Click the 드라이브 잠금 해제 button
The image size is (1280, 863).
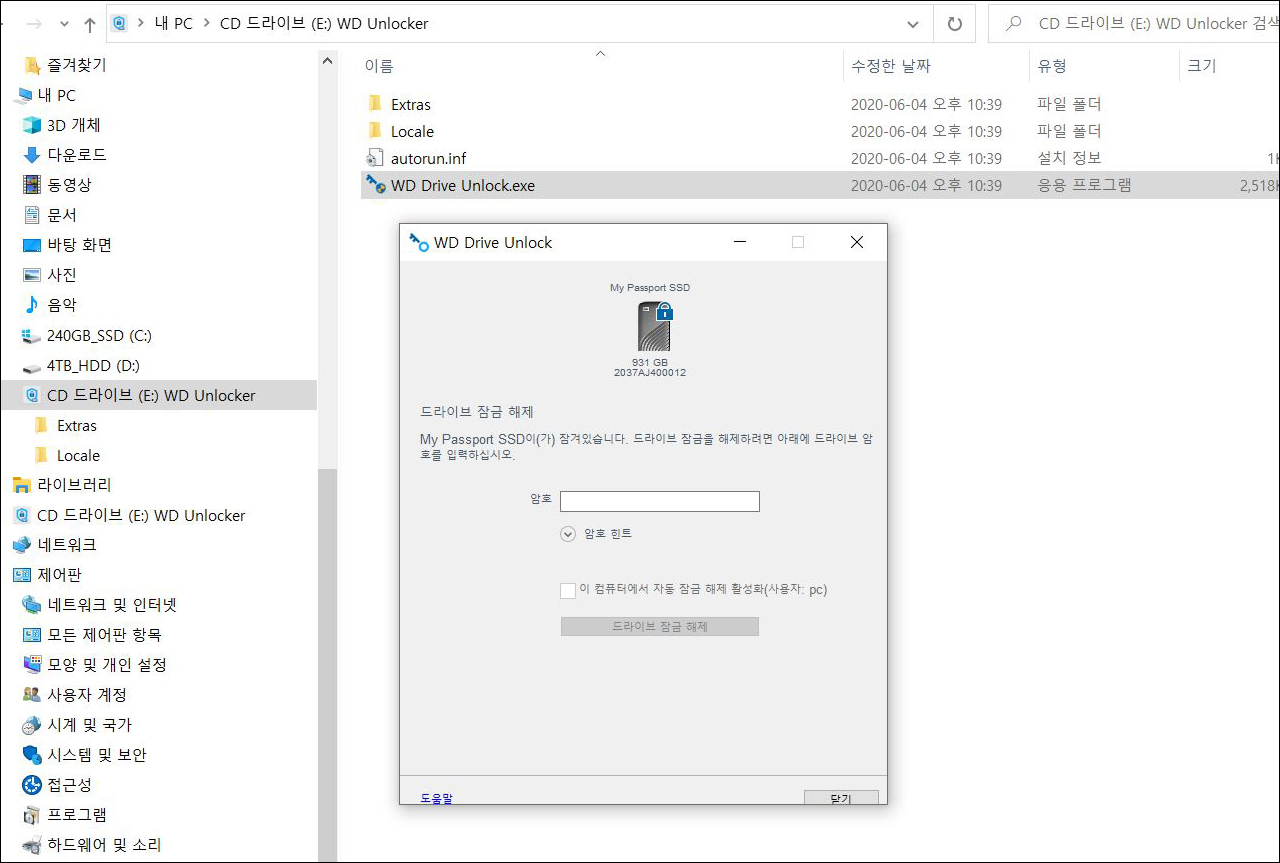coord(659,627)
